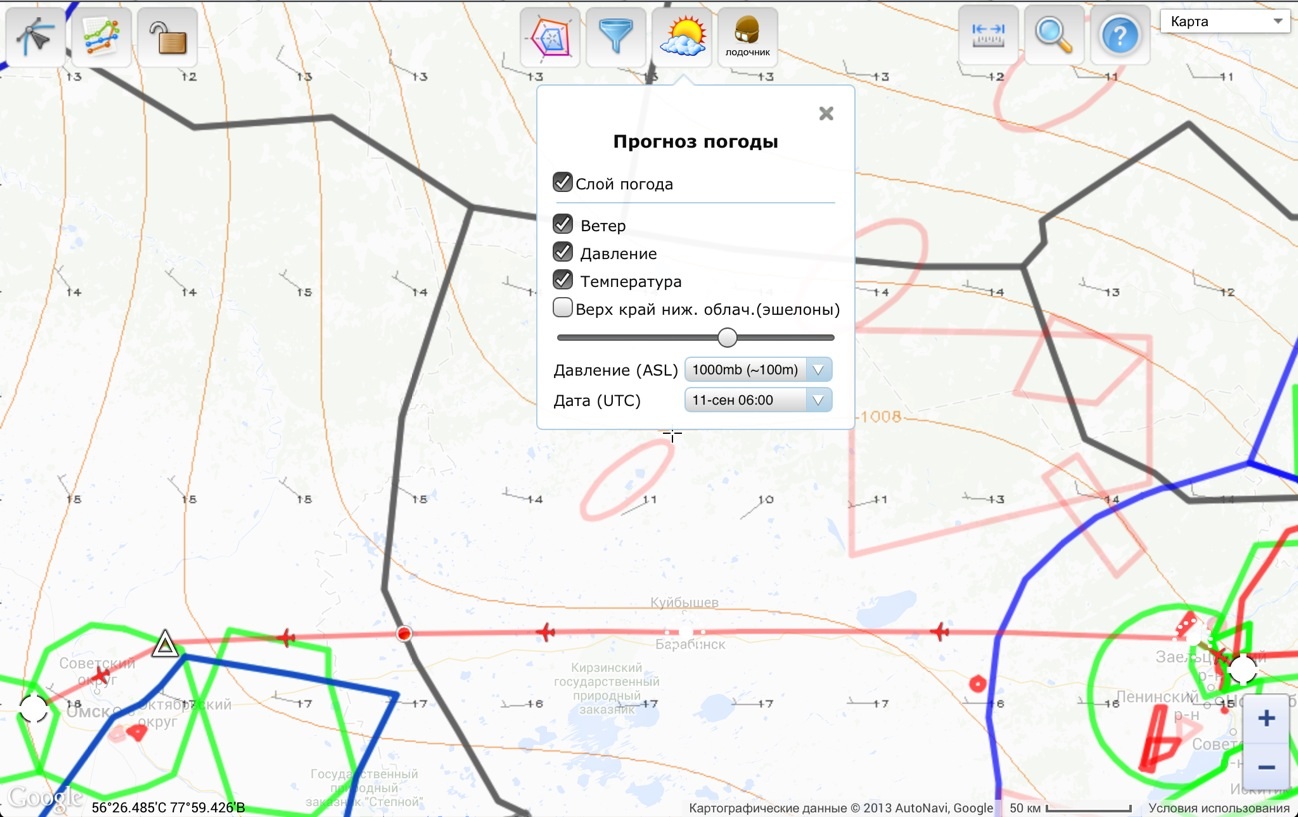This screenshot has width=1298, height=817.
Task: Open the Условия использования link
Action: click(x=1218, y=808)
